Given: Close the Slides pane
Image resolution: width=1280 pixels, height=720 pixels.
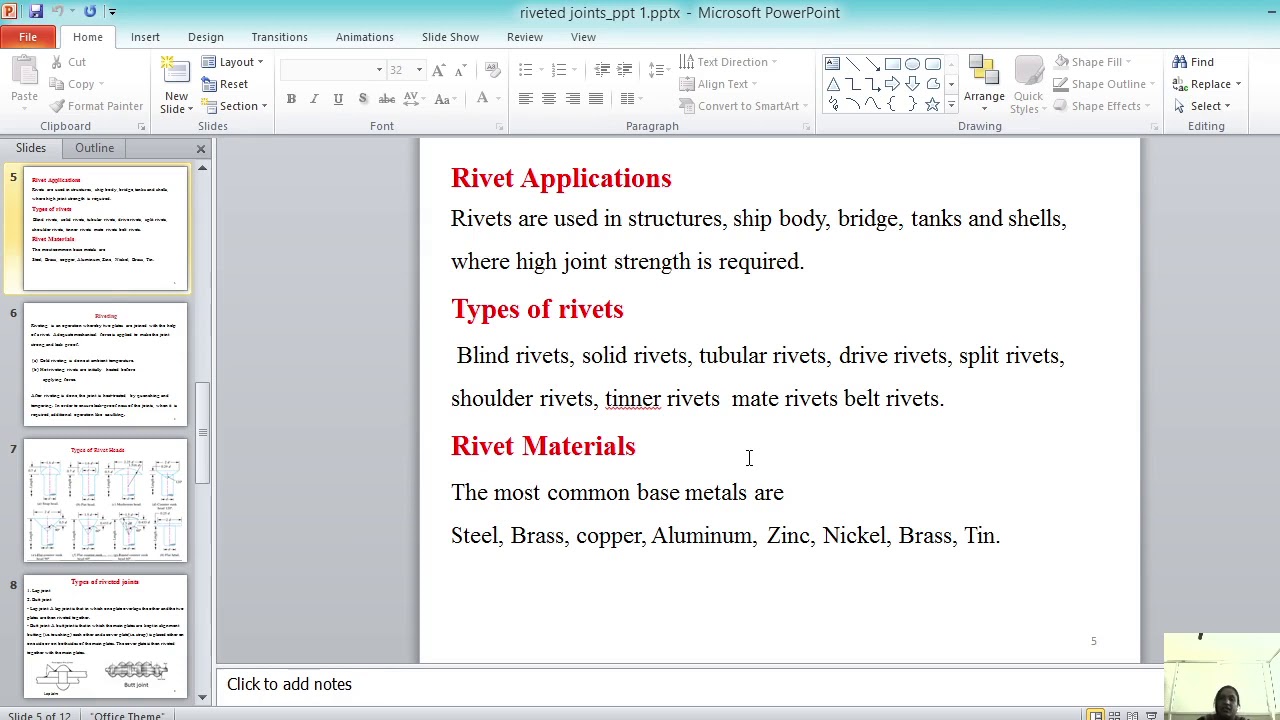Looking at the screenshot, I should point(201,149).
